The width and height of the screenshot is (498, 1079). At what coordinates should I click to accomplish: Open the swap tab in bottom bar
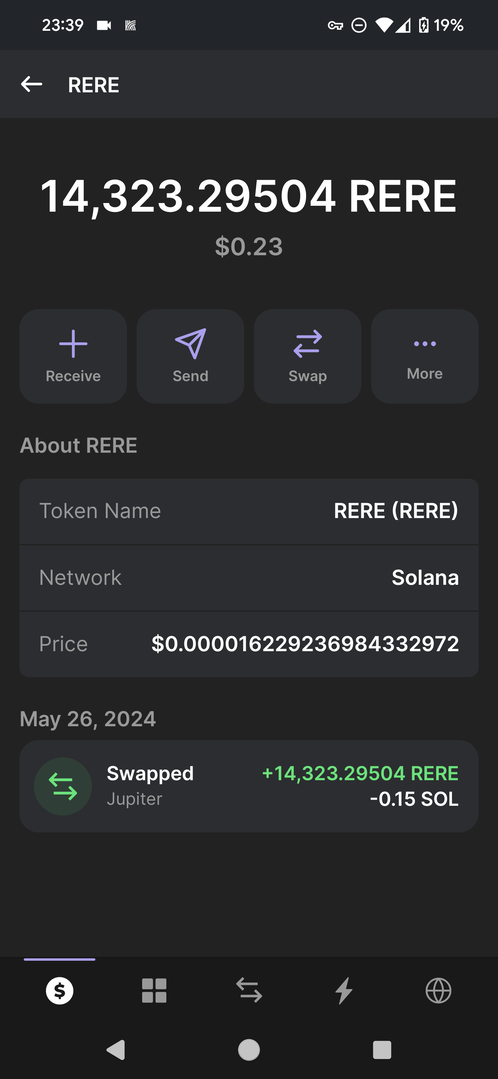[249, 991]
